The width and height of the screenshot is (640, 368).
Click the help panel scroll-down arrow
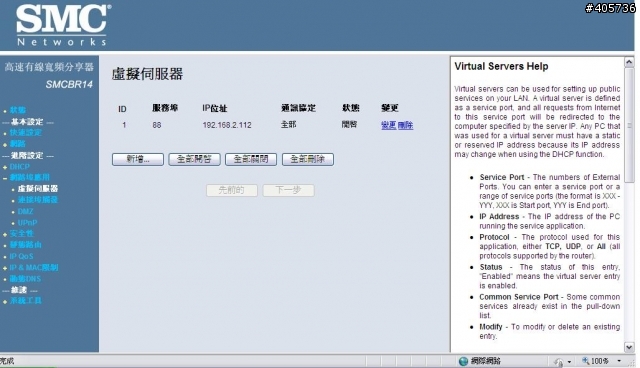click(x=629, y=347)
